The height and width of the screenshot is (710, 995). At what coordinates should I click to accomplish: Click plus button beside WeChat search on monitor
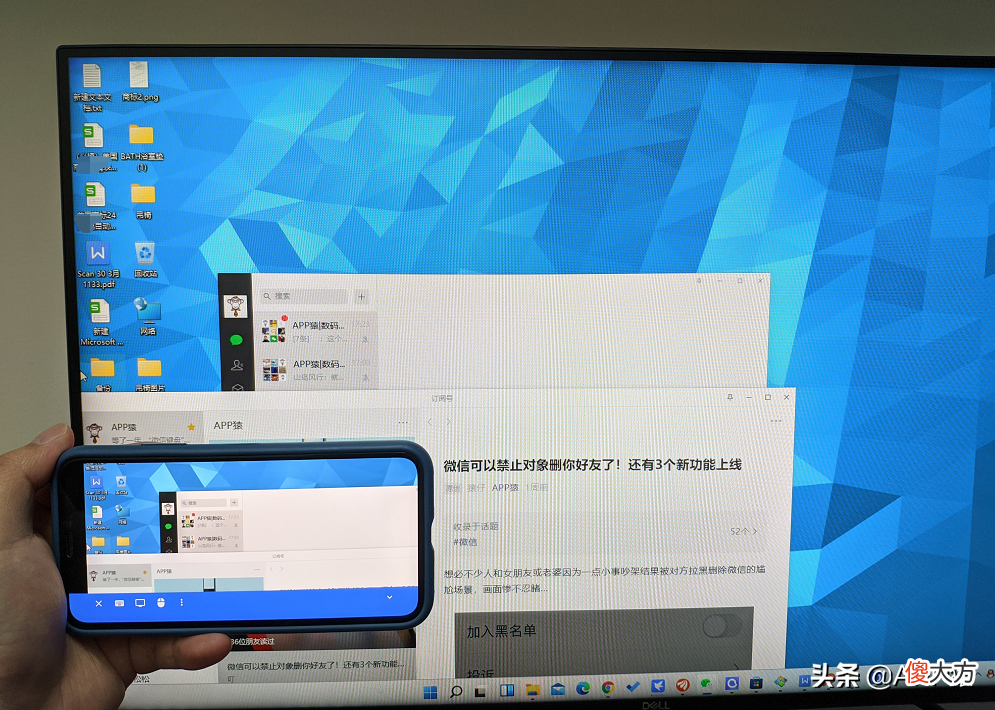362,296
